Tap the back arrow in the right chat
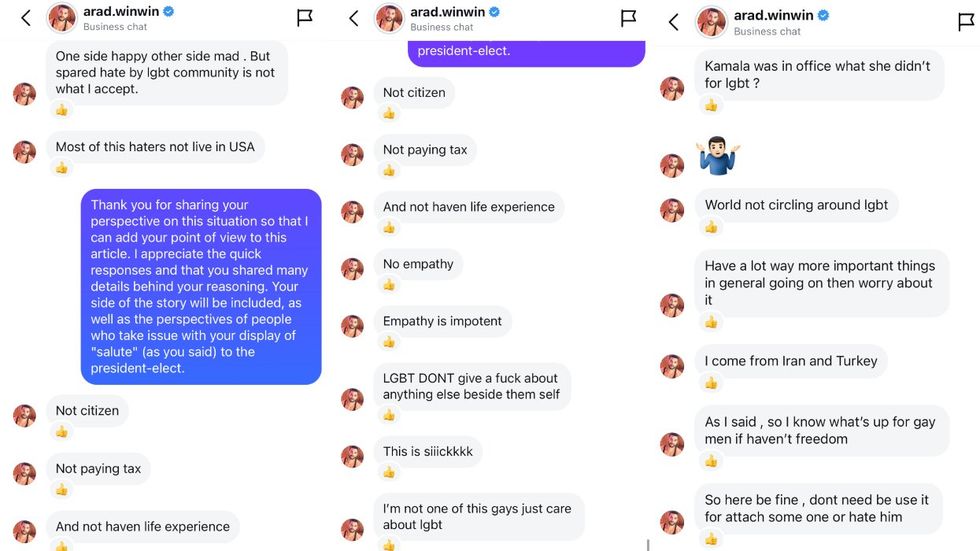Viewport: 980px width, 551px height. click(674, 21)
